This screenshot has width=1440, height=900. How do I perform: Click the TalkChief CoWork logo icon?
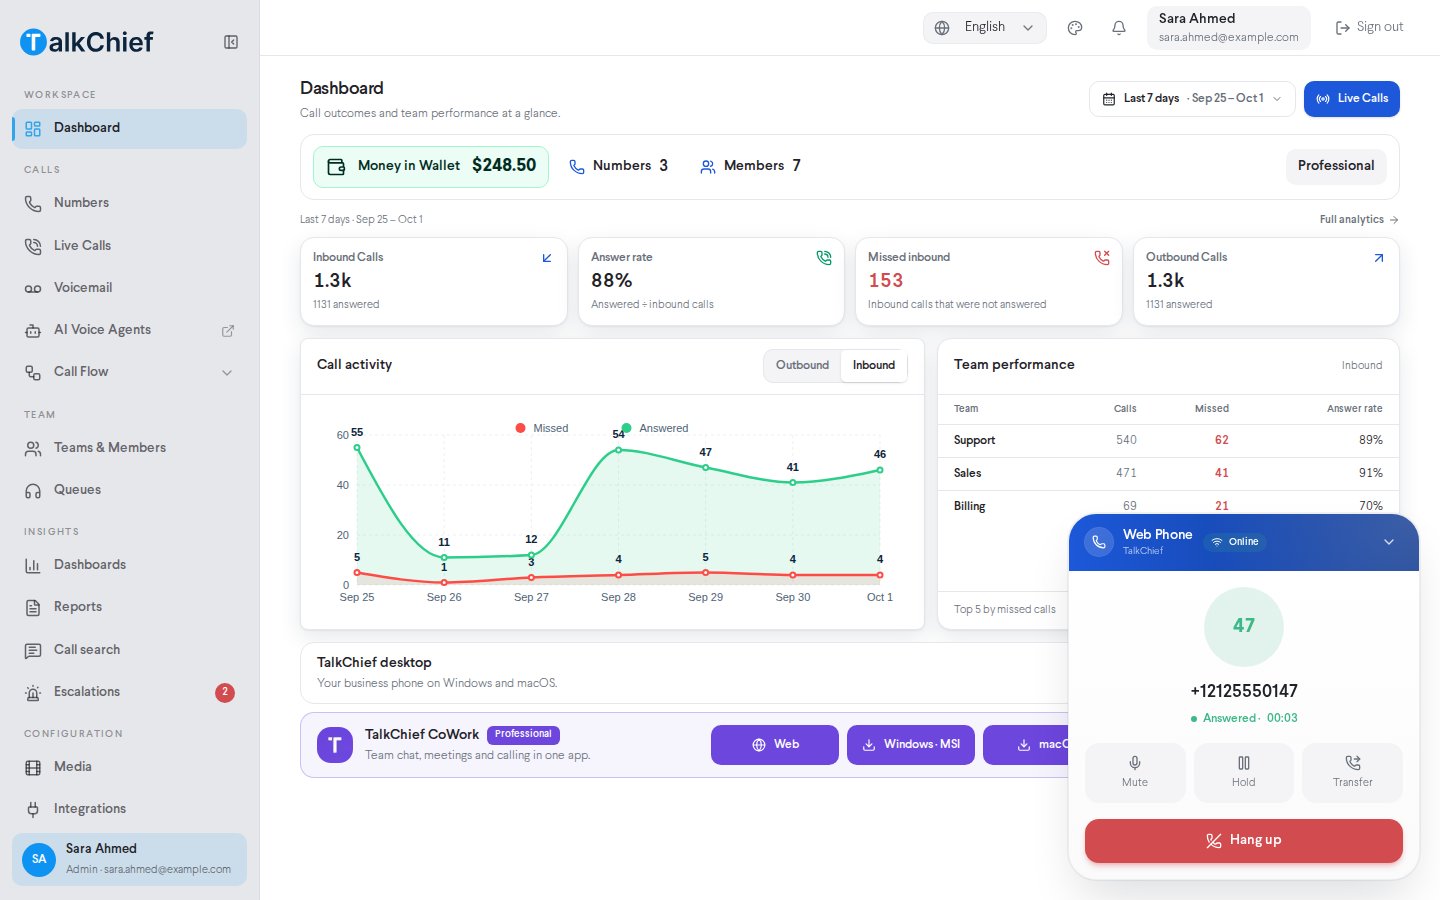point(335,745)
